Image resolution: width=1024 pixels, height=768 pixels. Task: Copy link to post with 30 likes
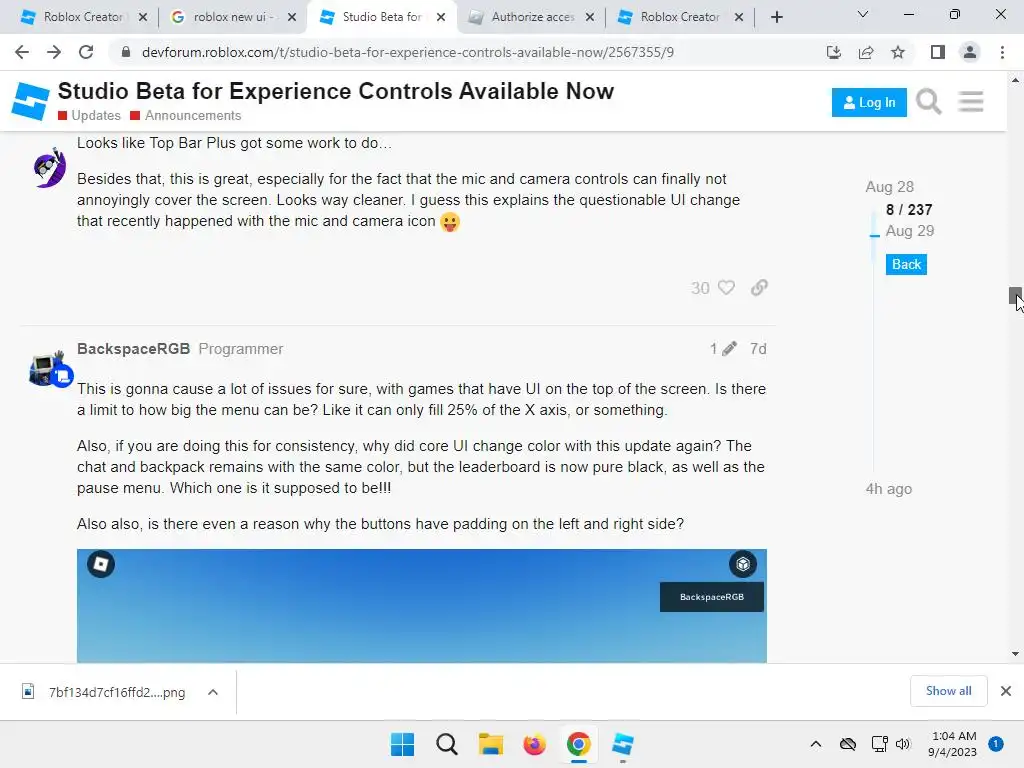click(x=759, y=287)
